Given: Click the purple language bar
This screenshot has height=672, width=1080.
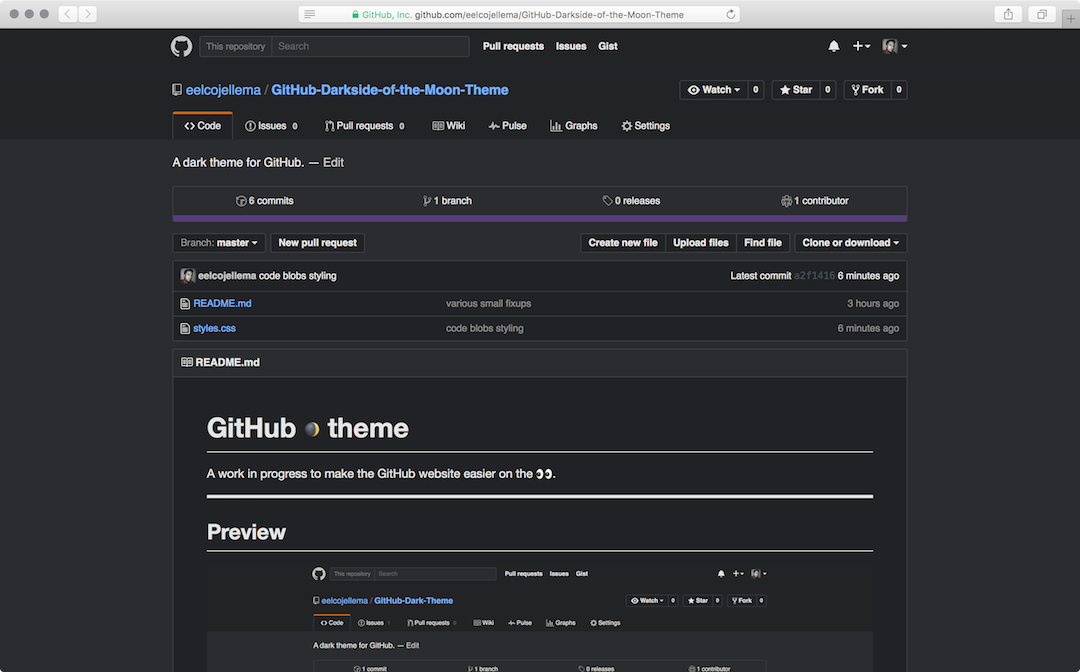Looking at the screenshot, I should pos(539,218).
